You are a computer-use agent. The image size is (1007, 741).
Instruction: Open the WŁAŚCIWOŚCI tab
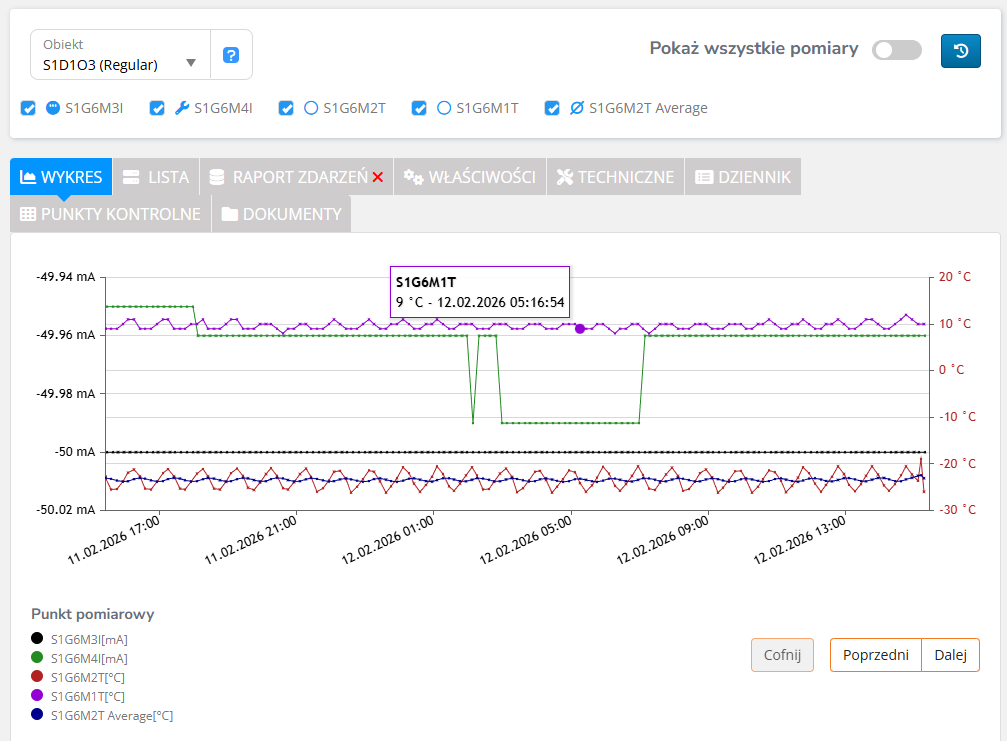pos(469,177)
